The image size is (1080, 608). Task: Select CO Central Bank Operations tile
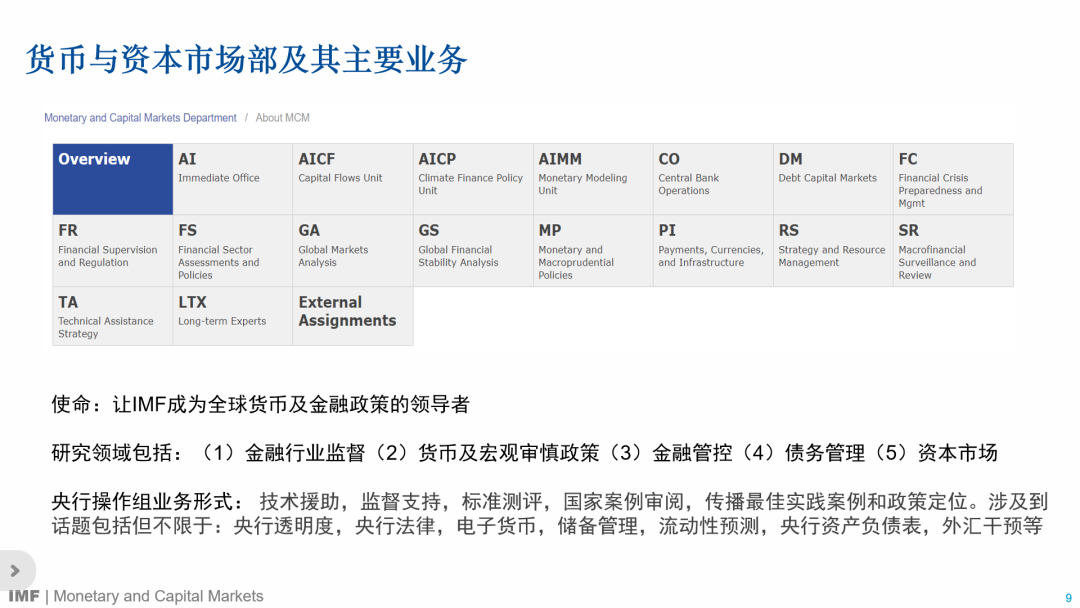(712, 179)
